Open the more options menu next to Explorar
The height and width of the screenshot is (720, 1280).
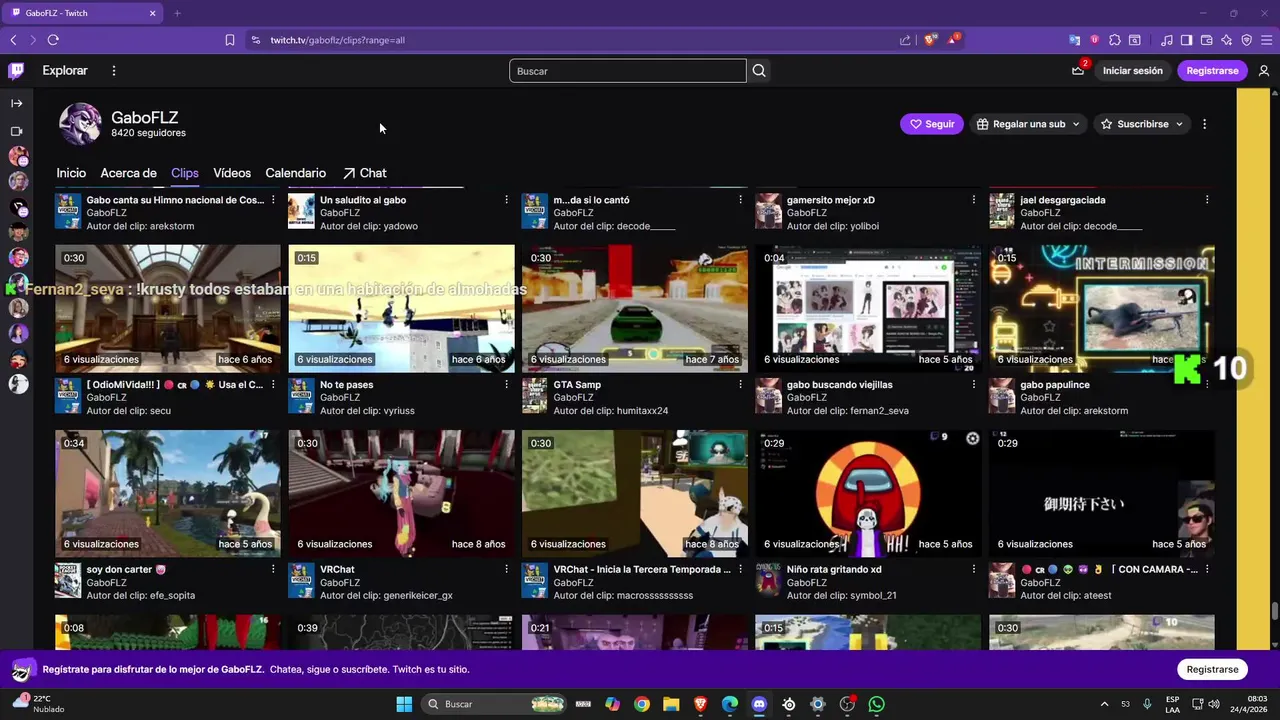tap(114, 71)
